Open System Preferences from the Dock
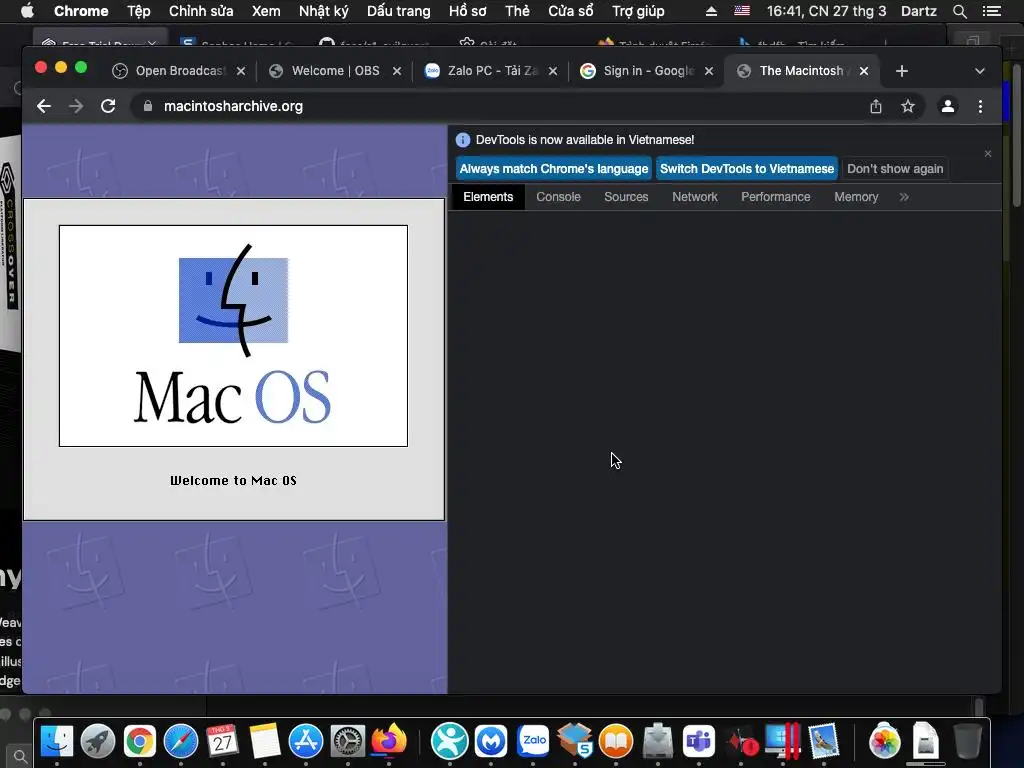Image resolution: width=1024 pixels, height=768 pixels. tap(347, 741)
